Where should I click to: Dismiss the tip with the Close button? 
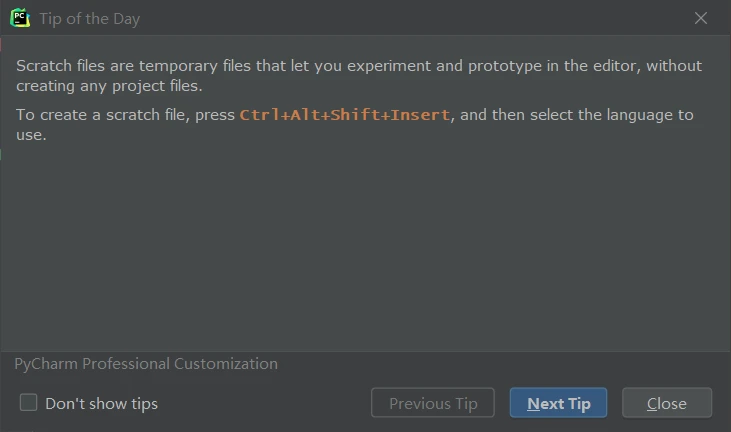[x=666, y=404]
